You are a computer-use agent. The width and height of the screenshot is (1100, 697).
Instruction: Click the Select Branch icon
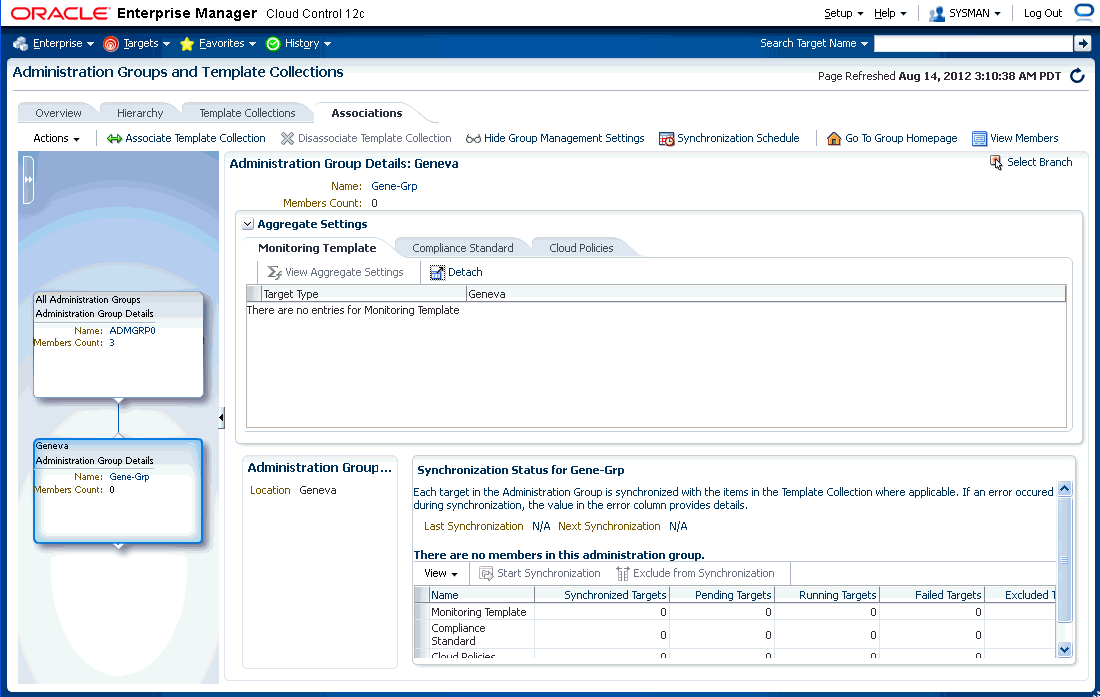point(996,163)
